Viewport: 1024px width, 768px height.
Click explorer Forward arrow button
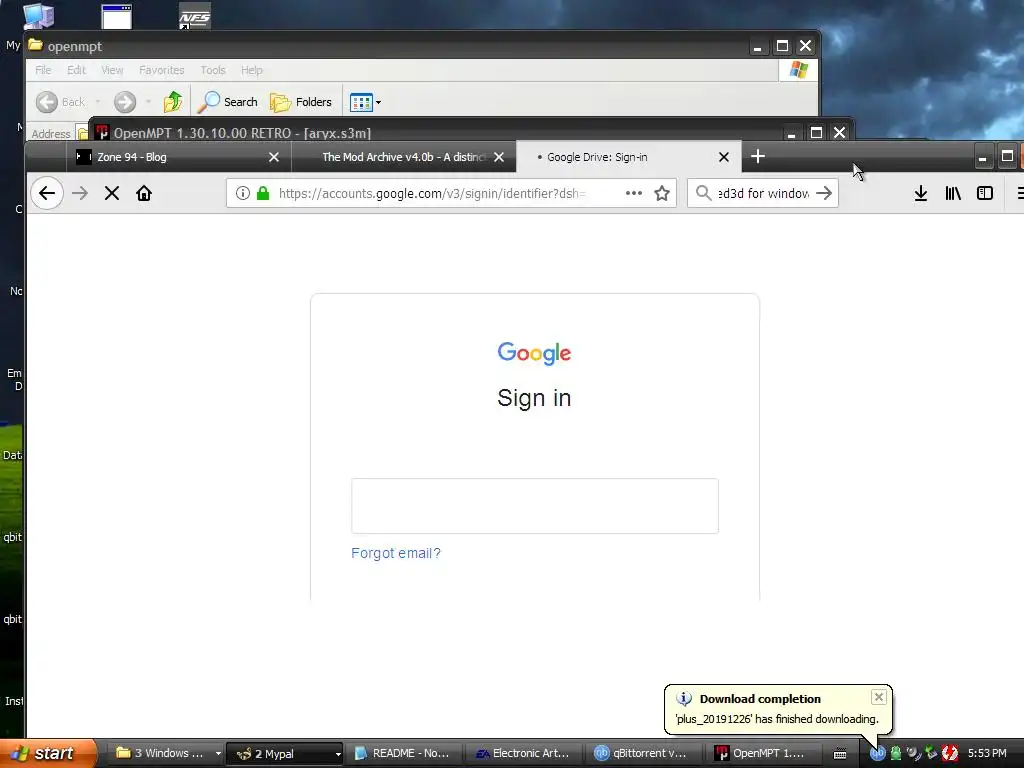tap(125, 102)
